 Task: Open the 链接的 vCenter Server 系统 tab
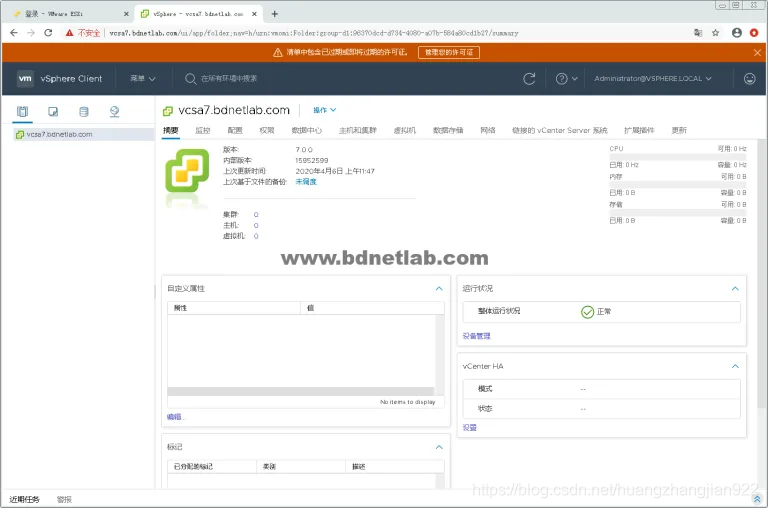click(559, 130)
